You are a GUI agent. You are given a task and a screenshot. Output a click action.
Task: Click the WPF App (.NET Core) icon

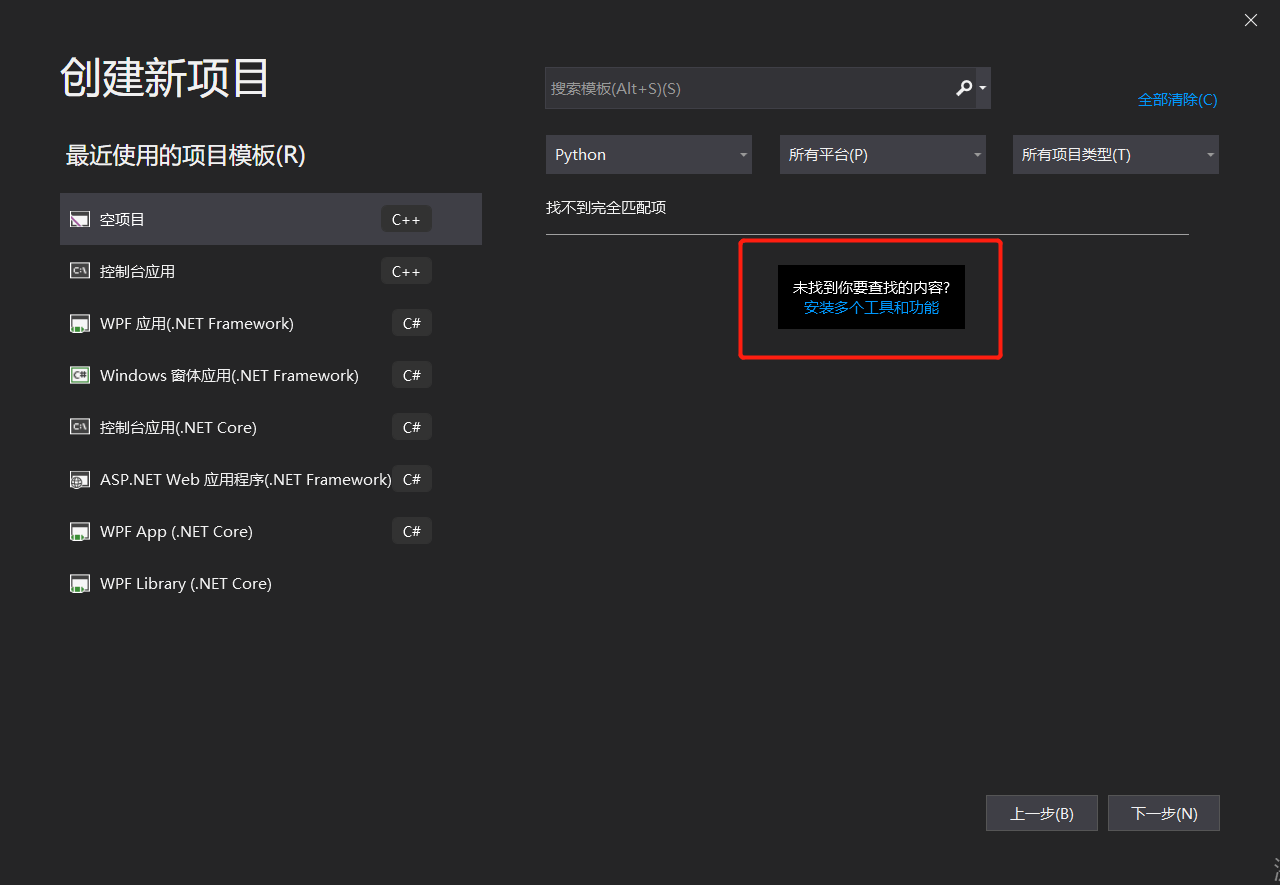tap(80, 531)
